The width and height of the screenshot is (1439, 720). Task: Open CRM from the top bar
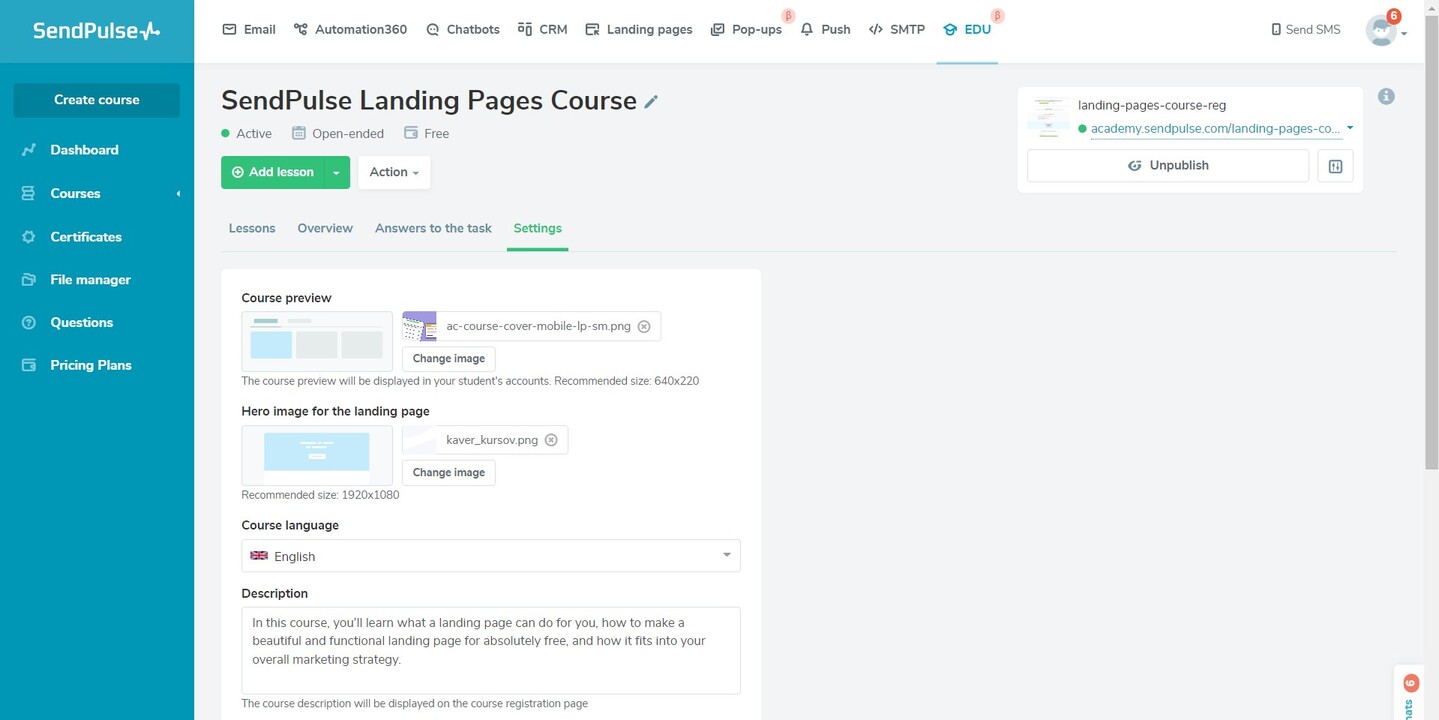point(527,29)
